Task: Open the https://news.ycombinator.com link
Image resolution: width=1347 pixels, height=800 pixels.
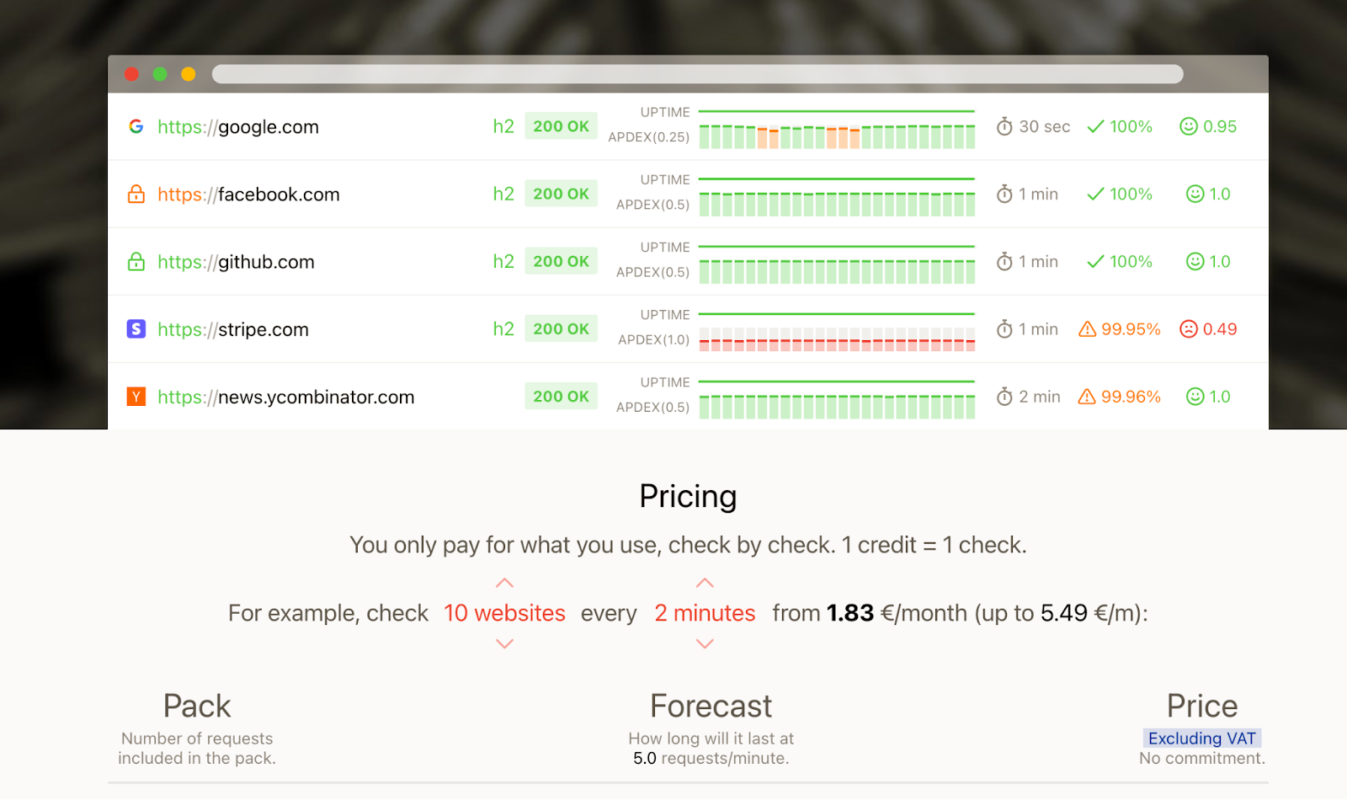Action: coord(286,397)
